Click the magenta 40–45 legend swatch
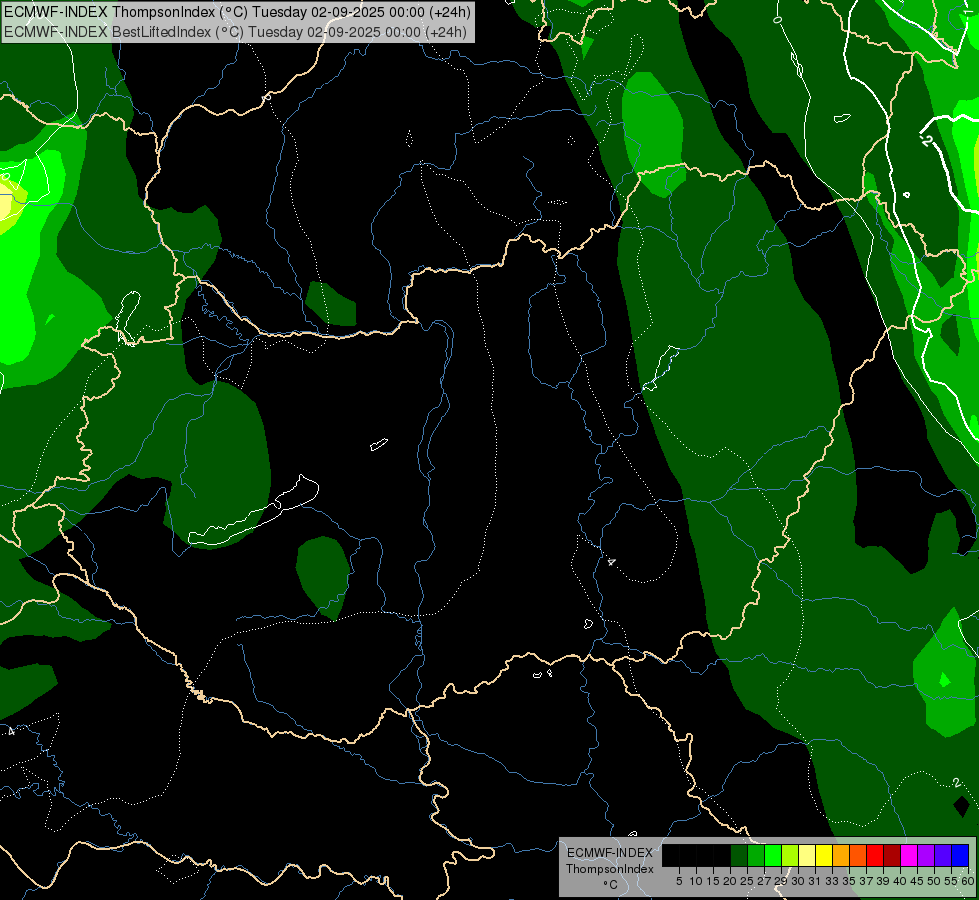Image resolution: width=979 pixels, height=900 pixels. [x=909, y=855]
